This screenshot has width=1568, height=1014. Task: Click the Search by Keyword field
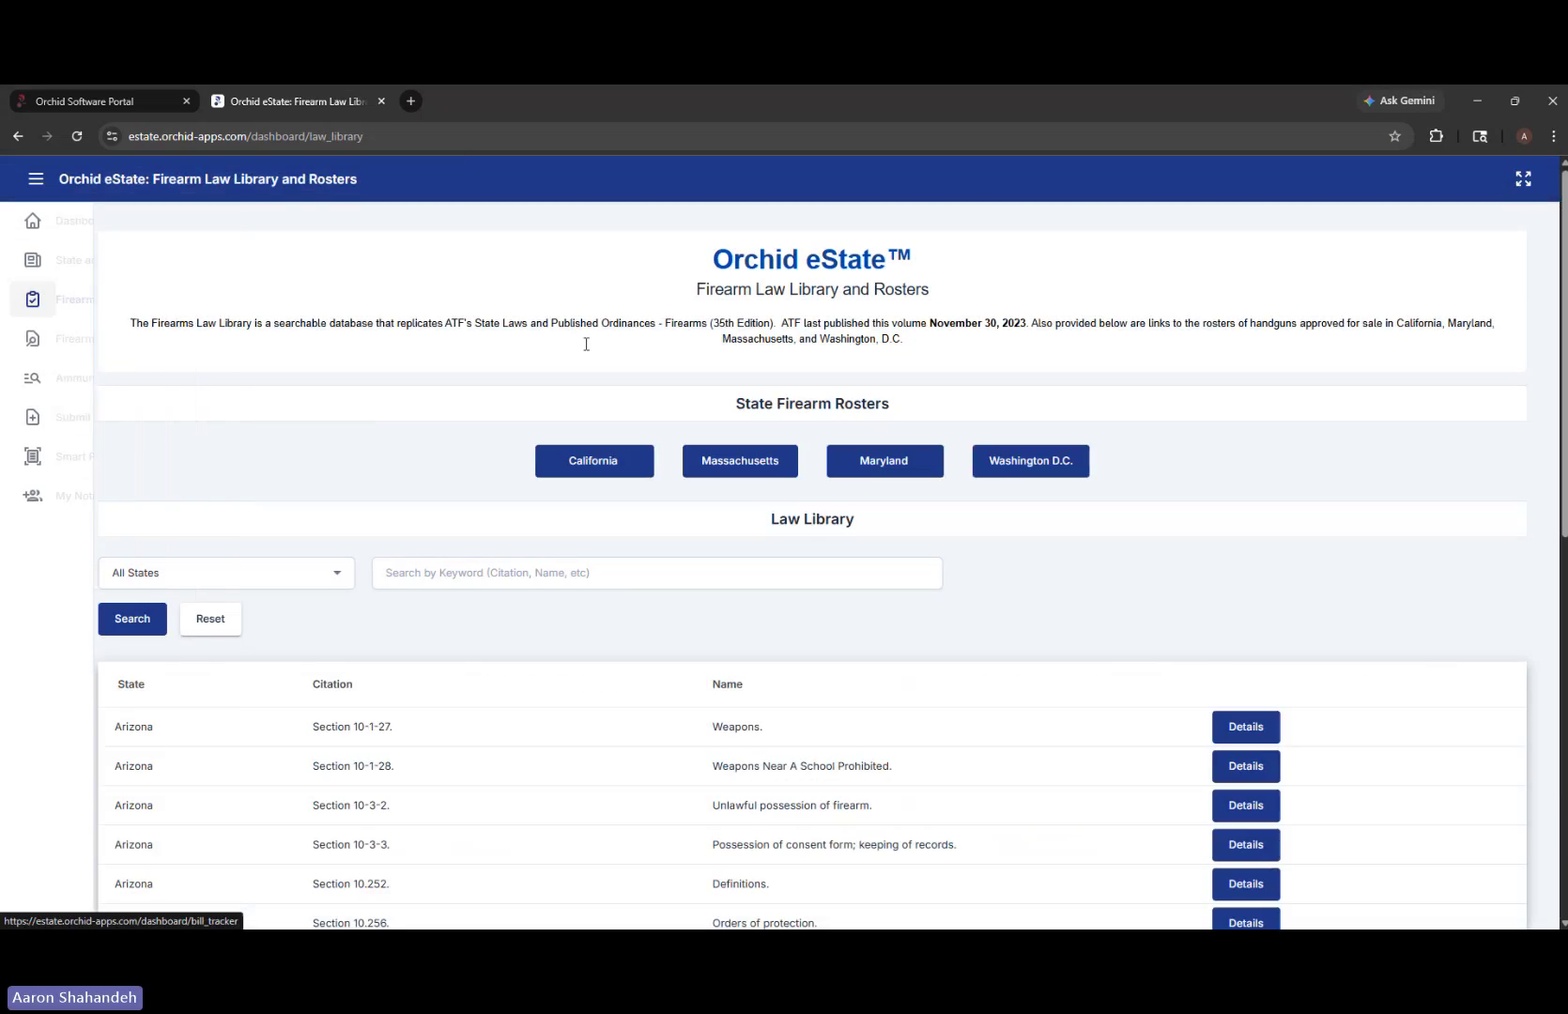point(657,573)
